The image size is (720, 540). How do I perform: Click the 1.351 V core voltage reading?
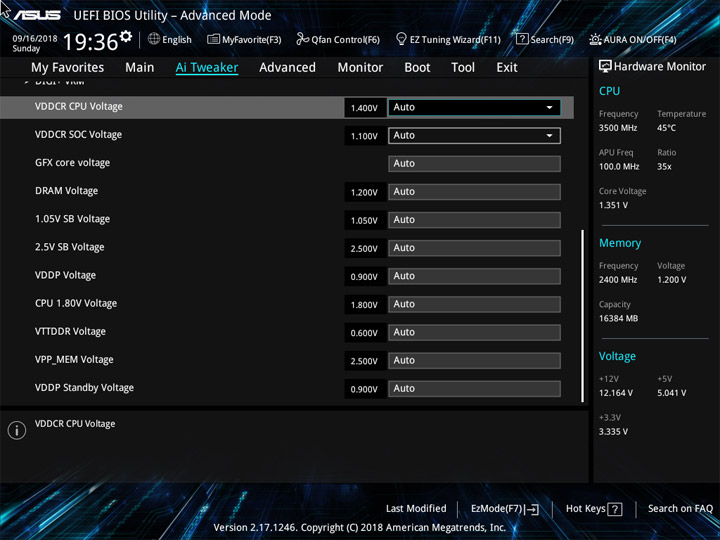pos(613,205)
